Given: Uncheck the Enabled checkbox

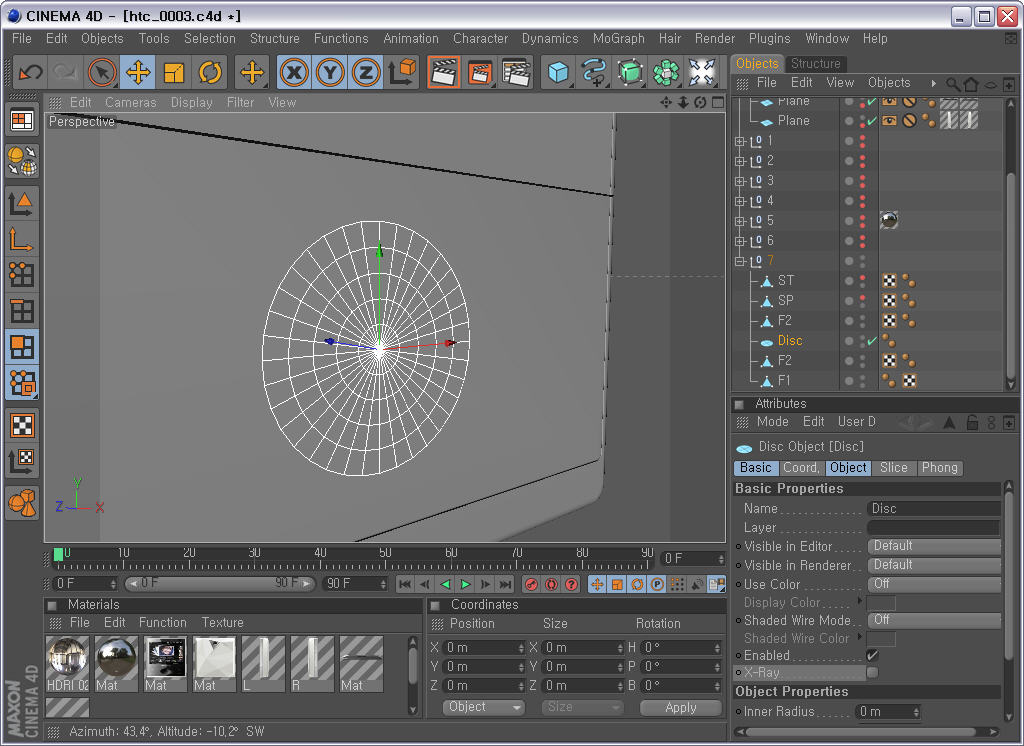Looking at the screenshot, I should pyautogui.click(x=872, y=655).
